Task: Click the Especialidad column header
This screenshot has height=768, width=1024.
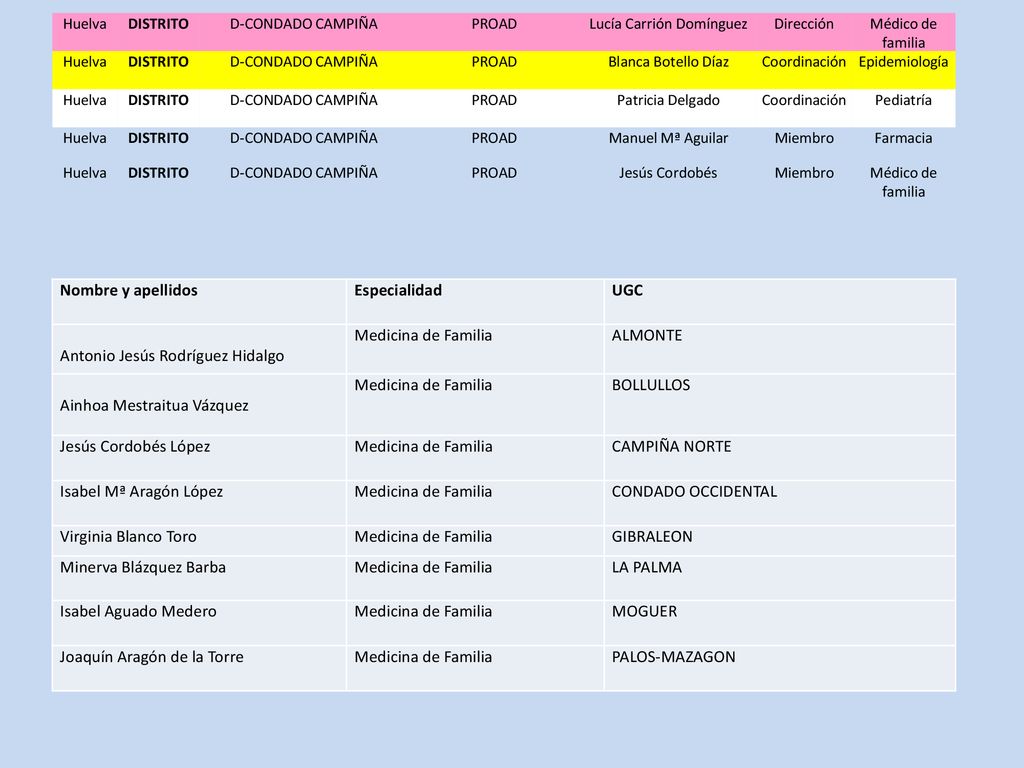Action: point(398,291)
